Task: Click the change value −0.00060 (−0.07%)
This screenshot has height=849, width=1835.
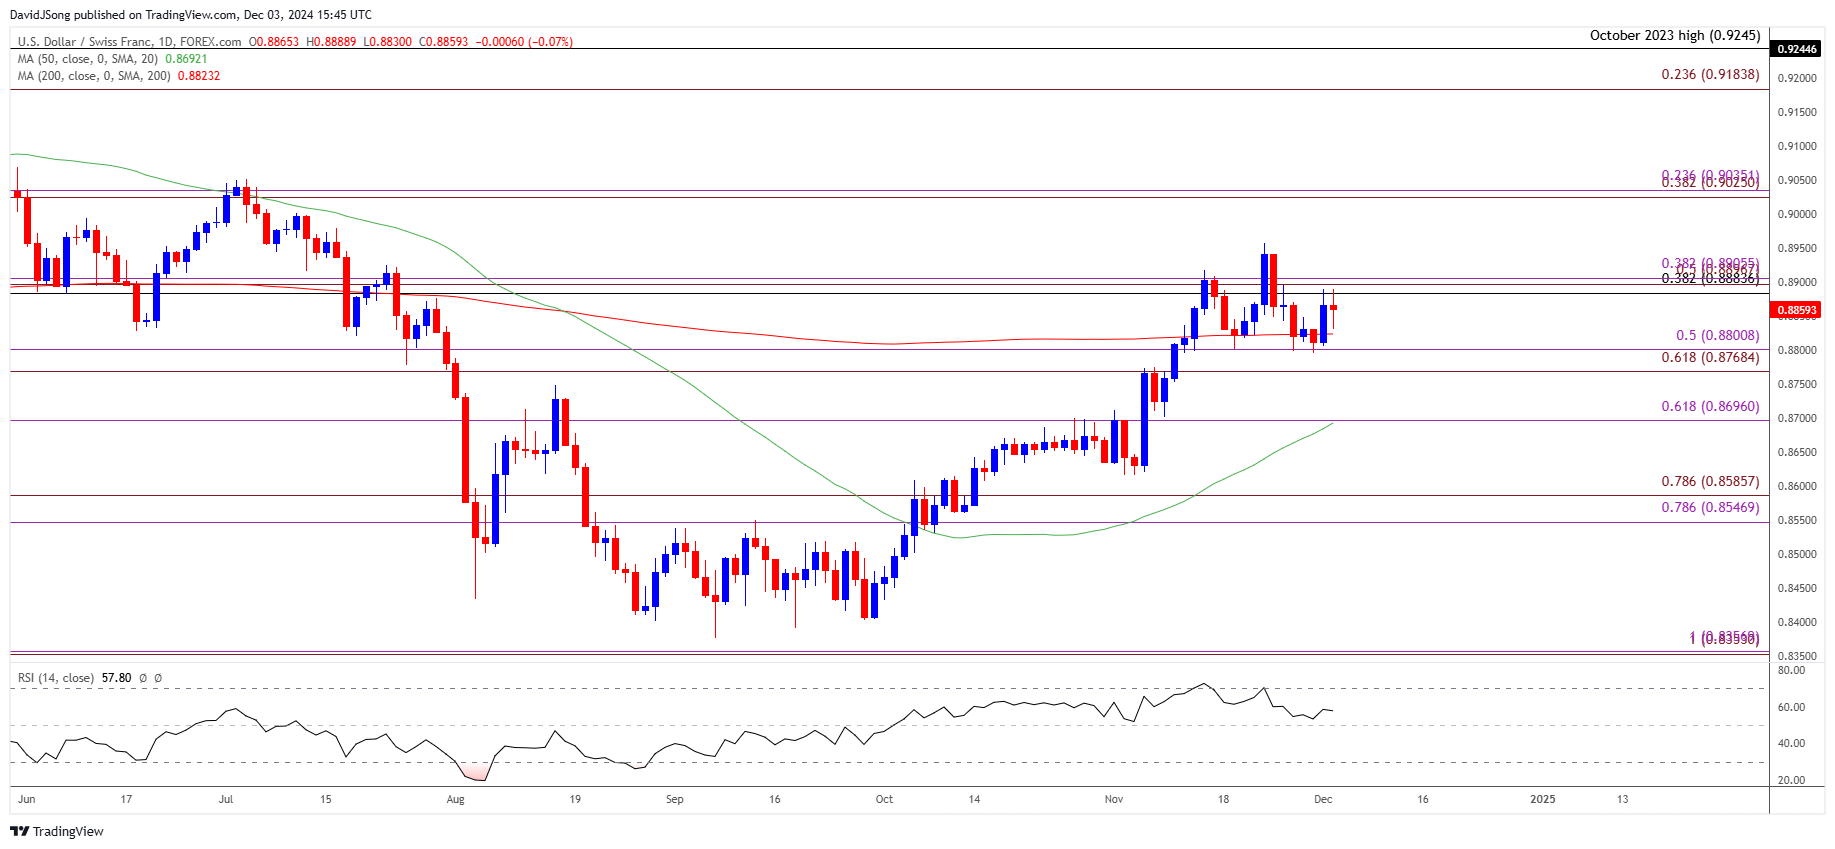Action: coord(524,42)
